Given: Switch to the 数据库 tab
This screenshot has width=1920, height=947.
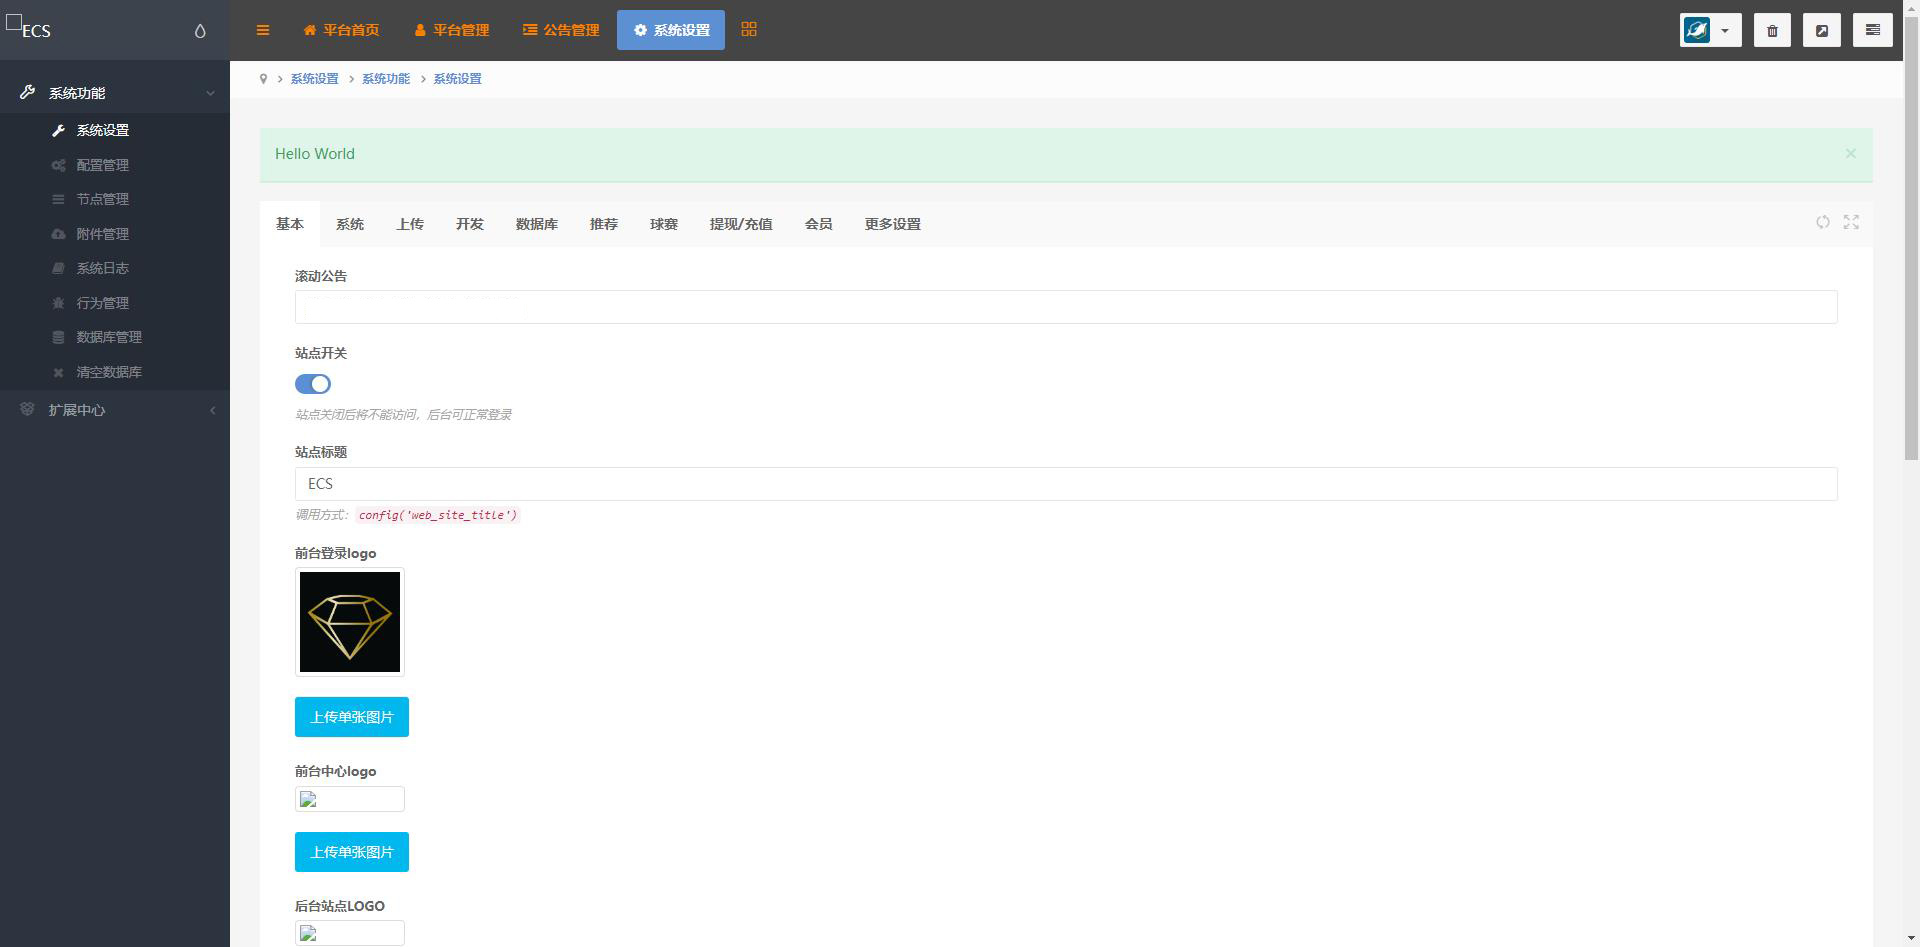Looking at the screenshot, I should pyautogui.click(x=537, y=224).
